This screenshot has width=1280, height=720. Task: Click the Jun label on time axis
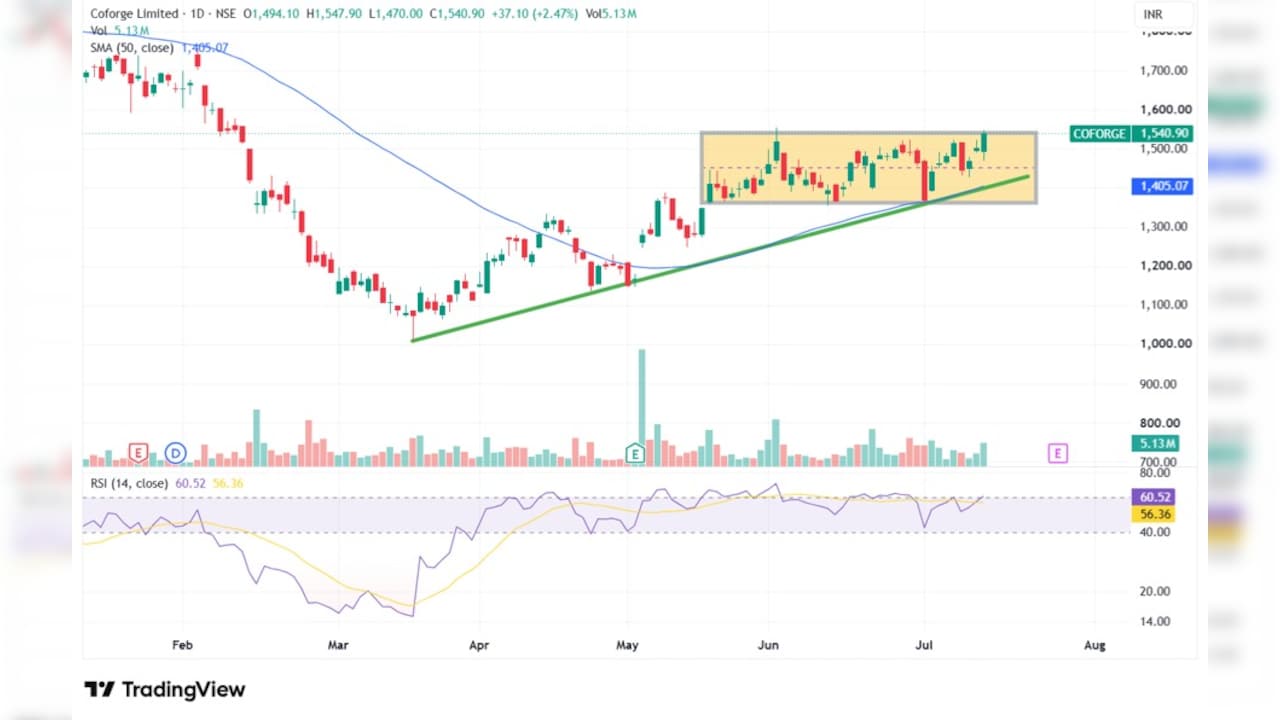pos(768,646)
